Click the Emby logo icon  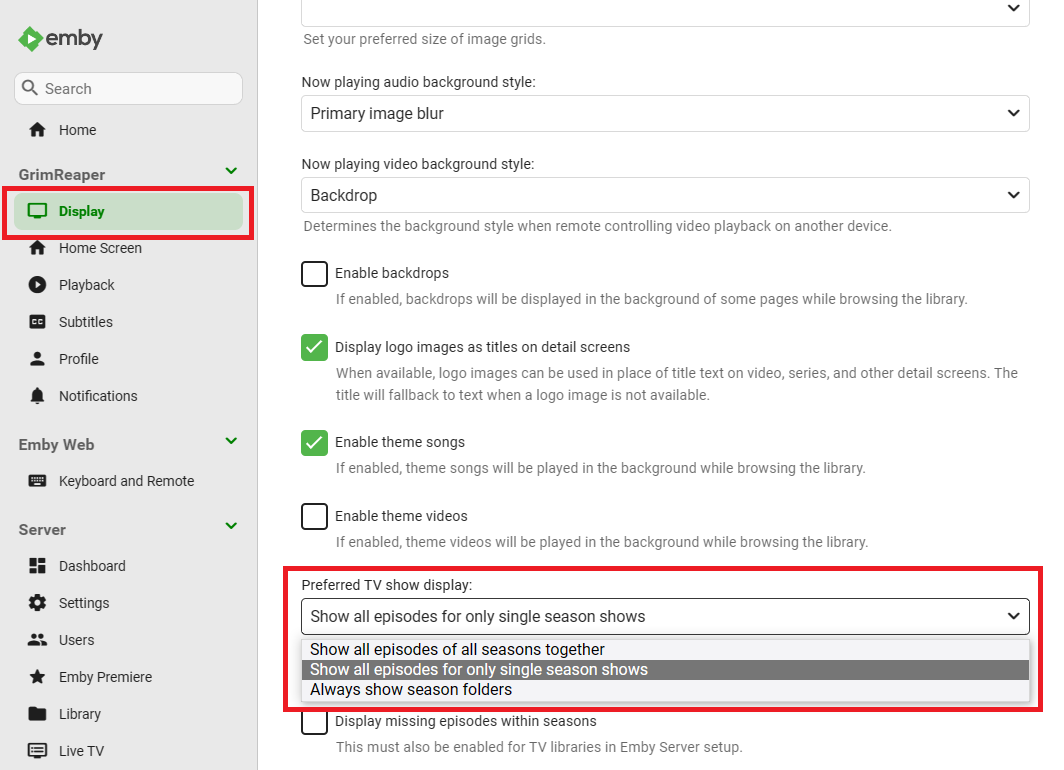point(31,39)
